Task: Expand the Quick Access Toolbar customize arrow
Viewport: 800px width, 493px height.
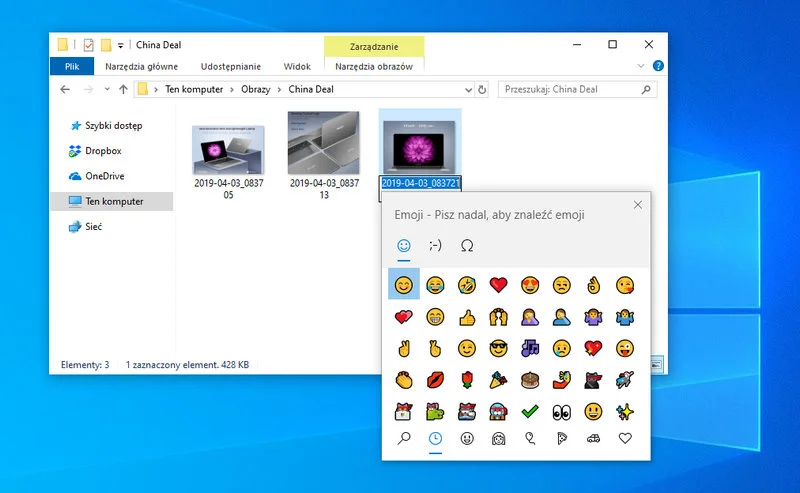Action: (121, 45)
